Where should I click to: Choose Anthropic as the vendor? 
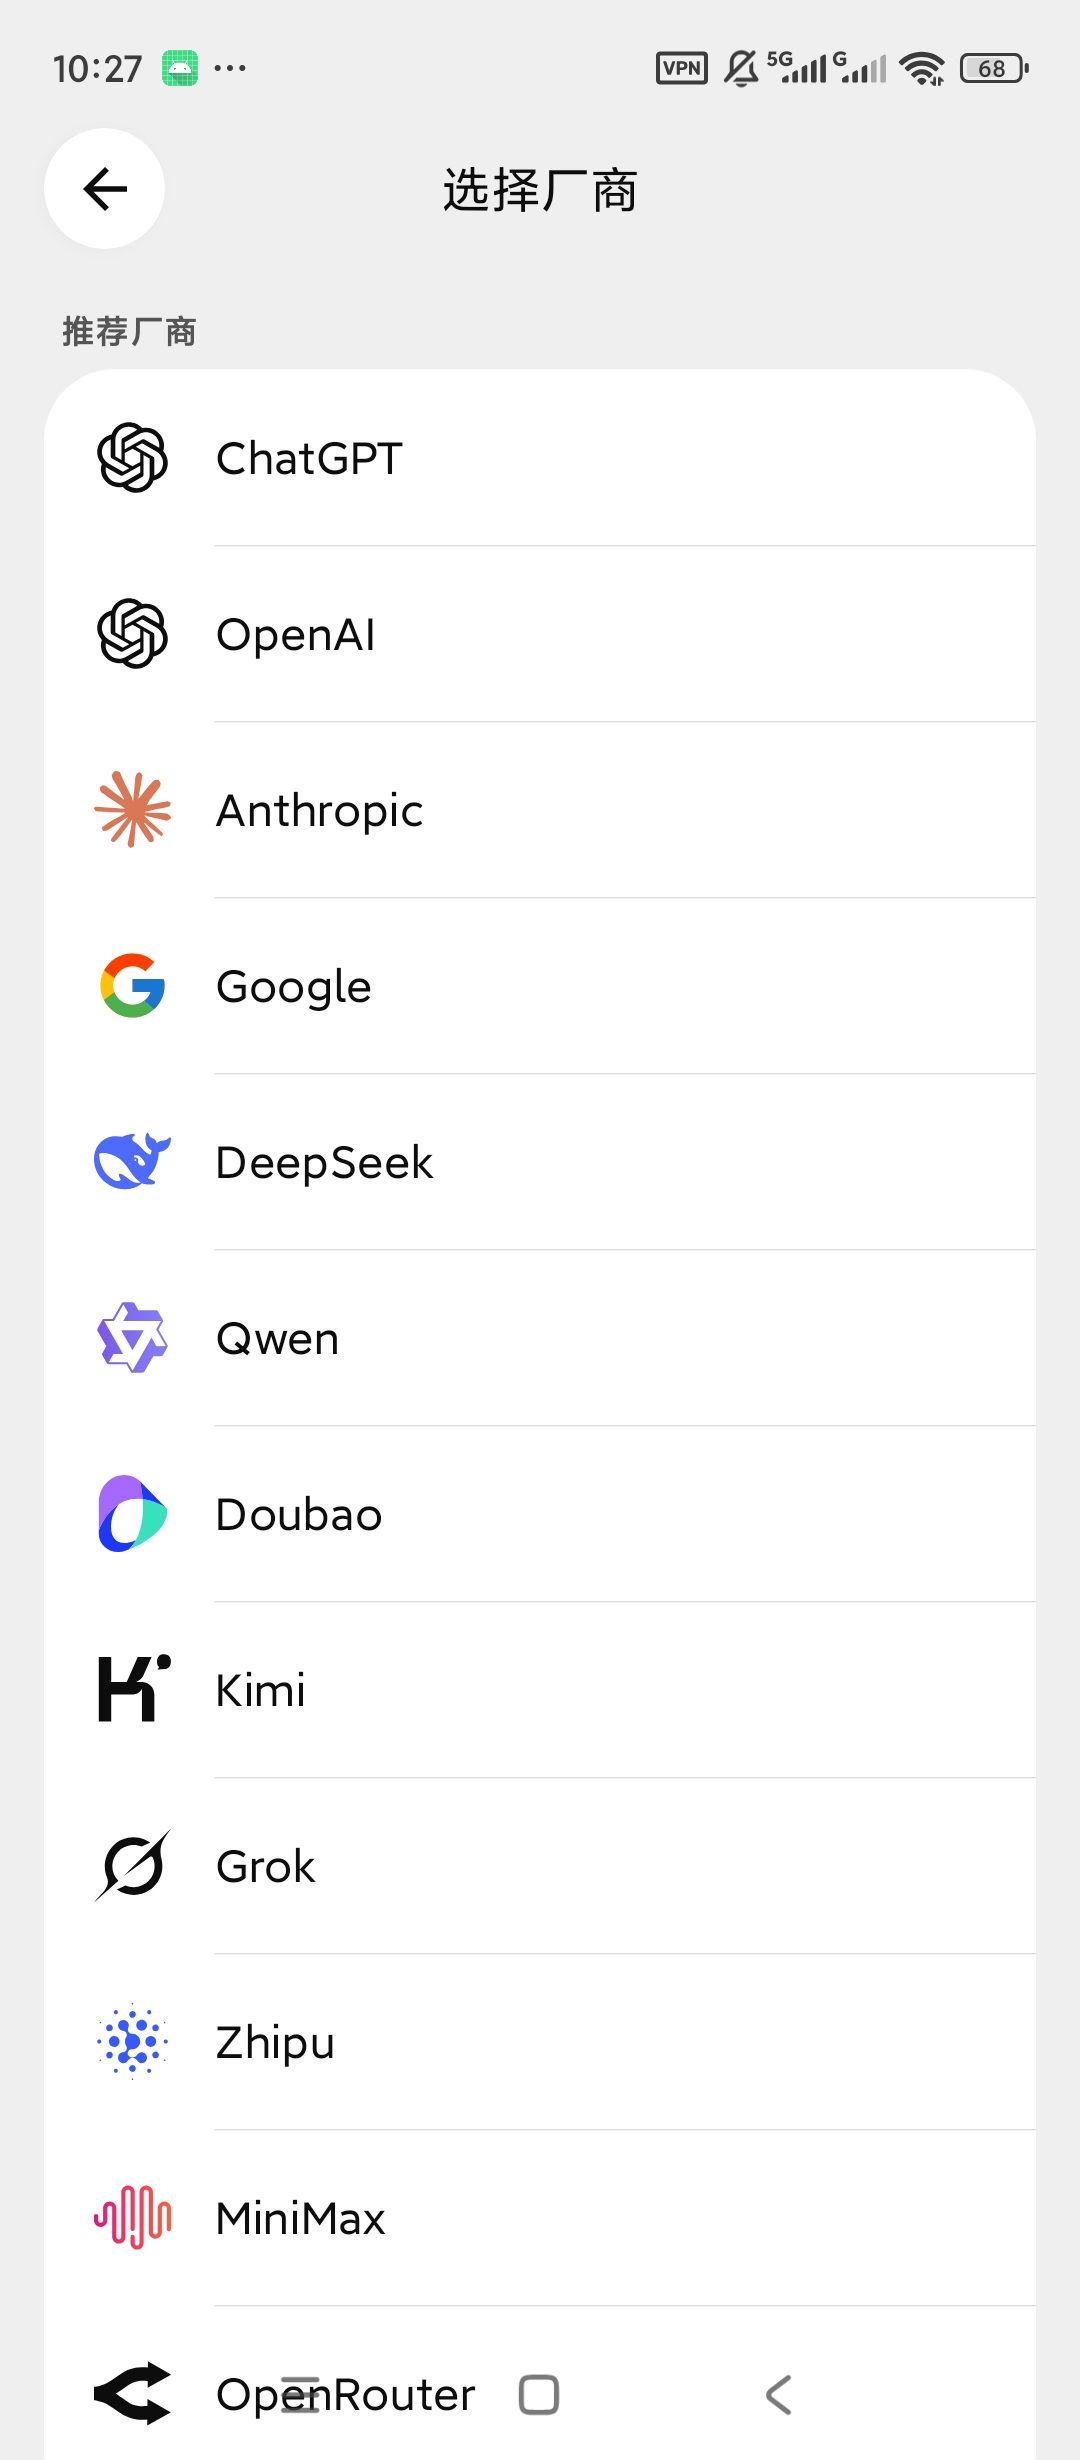tap(540, 810)
